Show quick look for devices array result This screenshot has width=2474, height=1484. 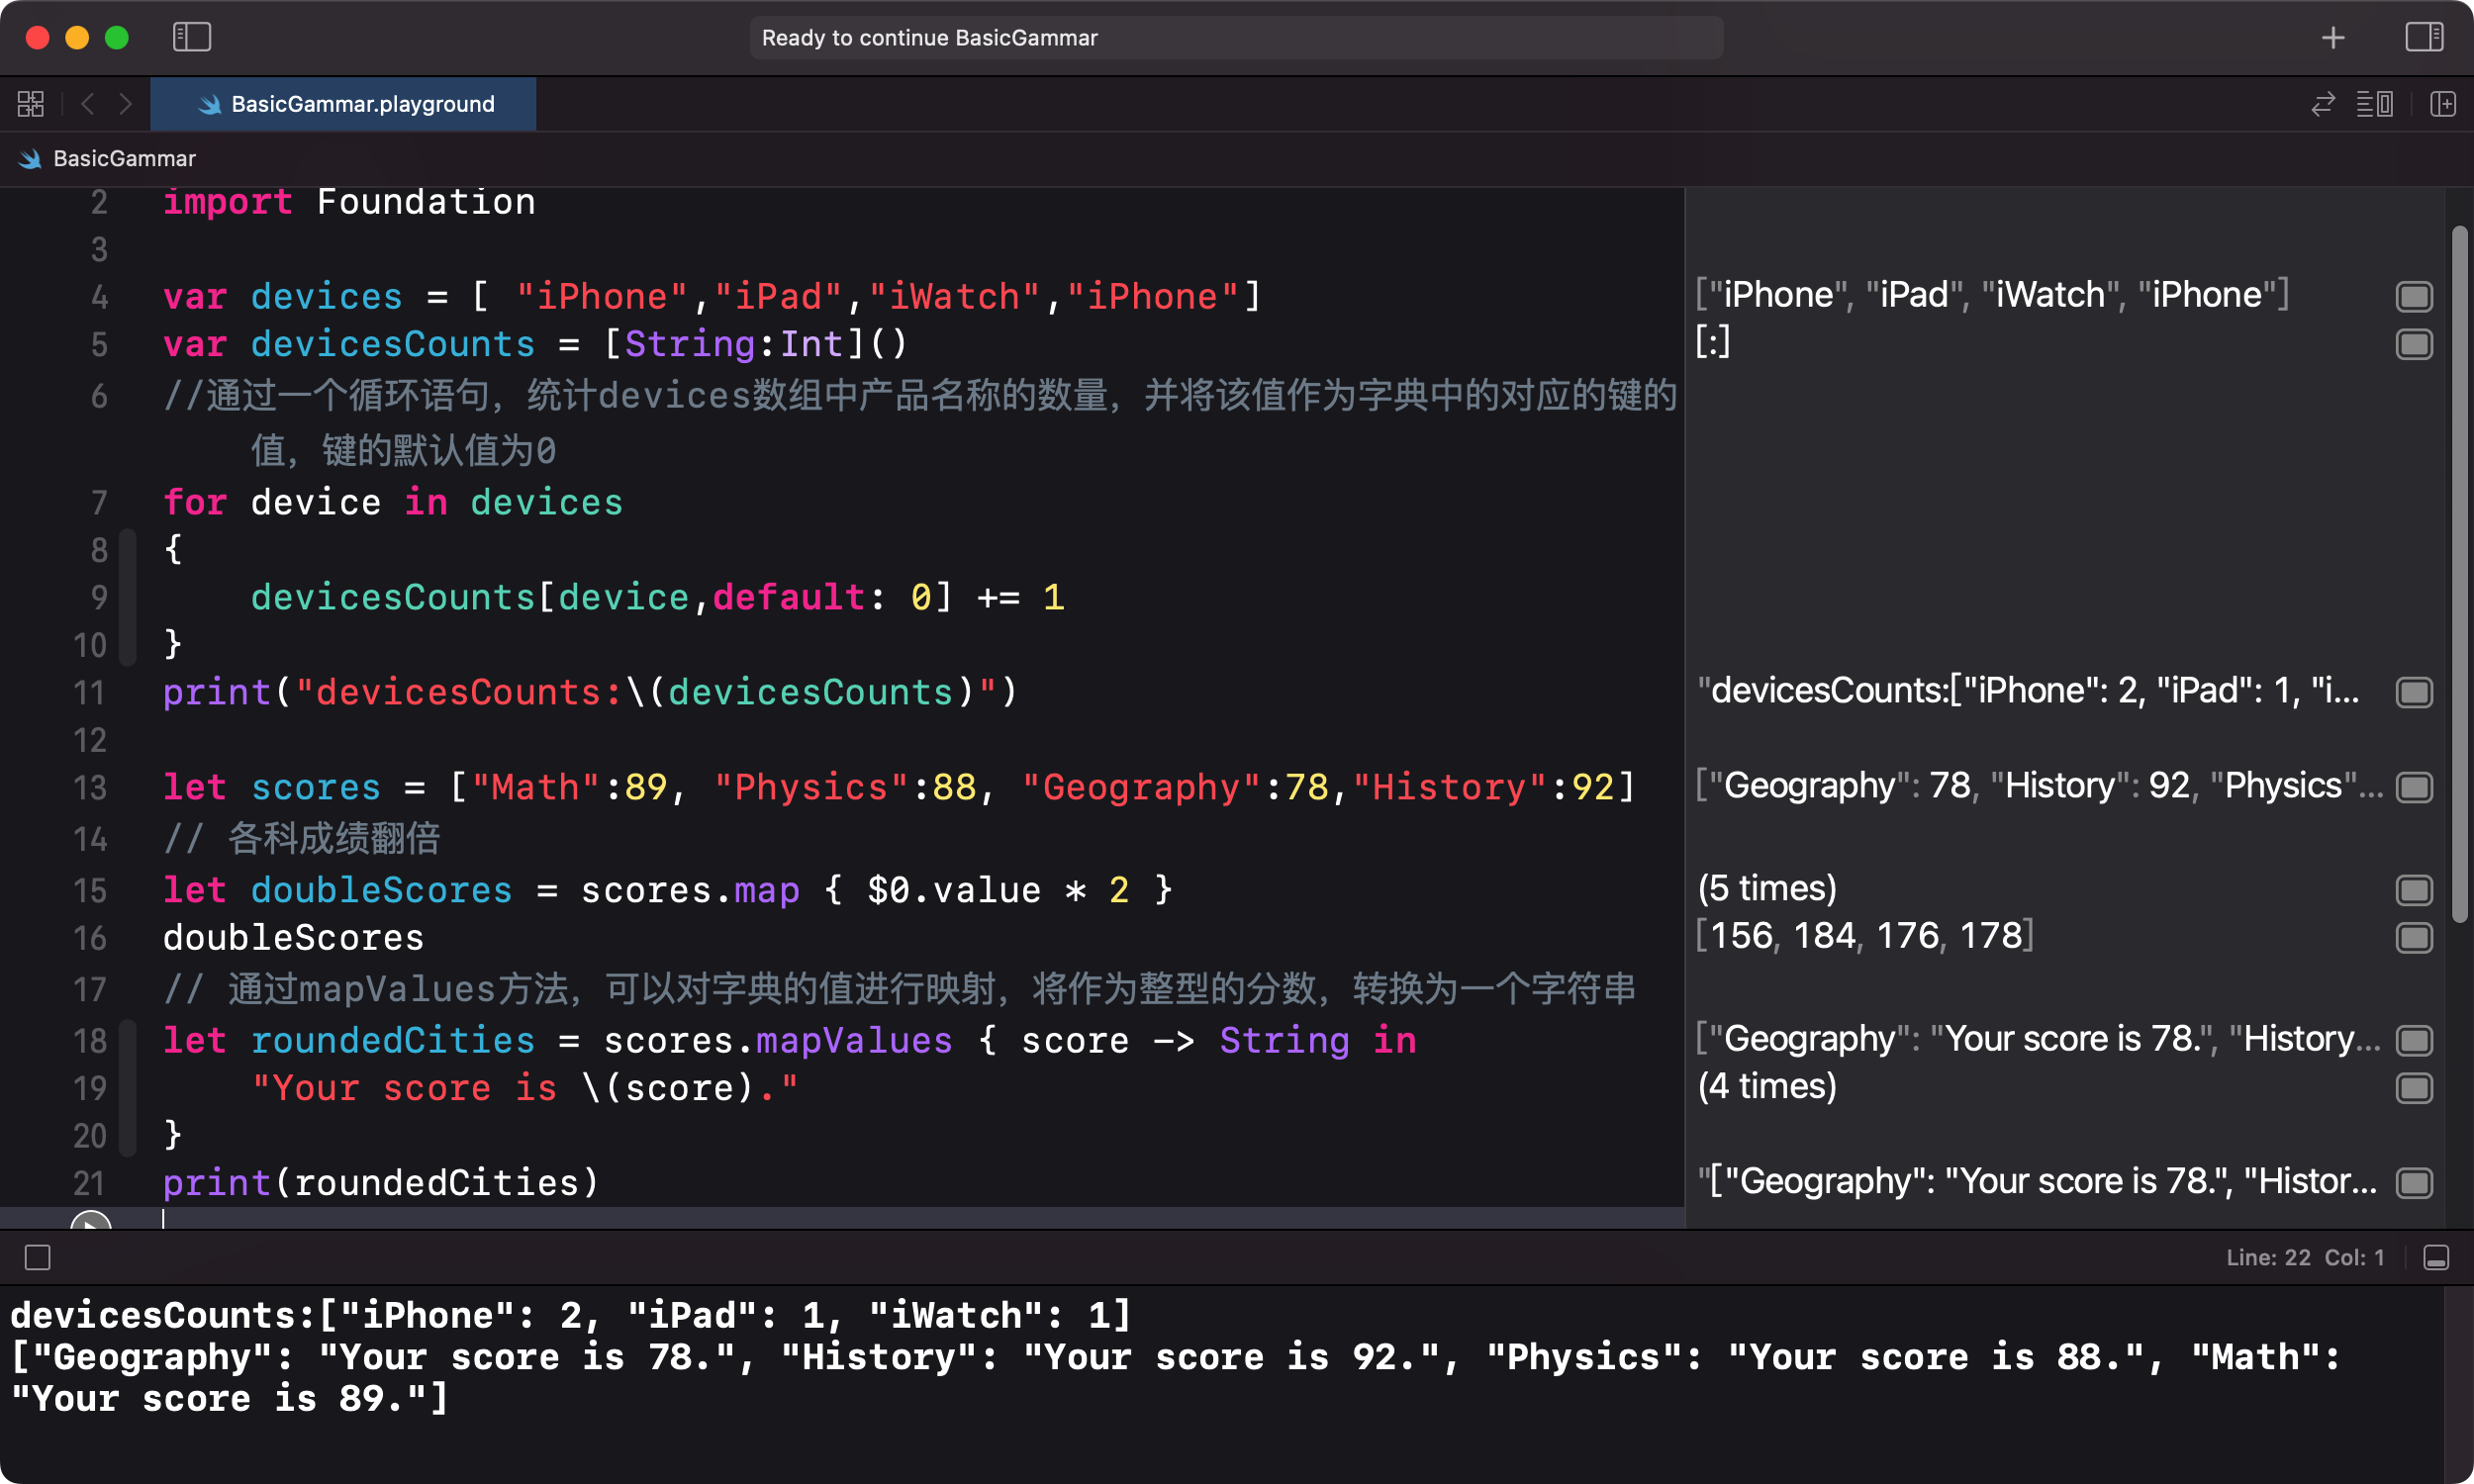[2414, 296]
